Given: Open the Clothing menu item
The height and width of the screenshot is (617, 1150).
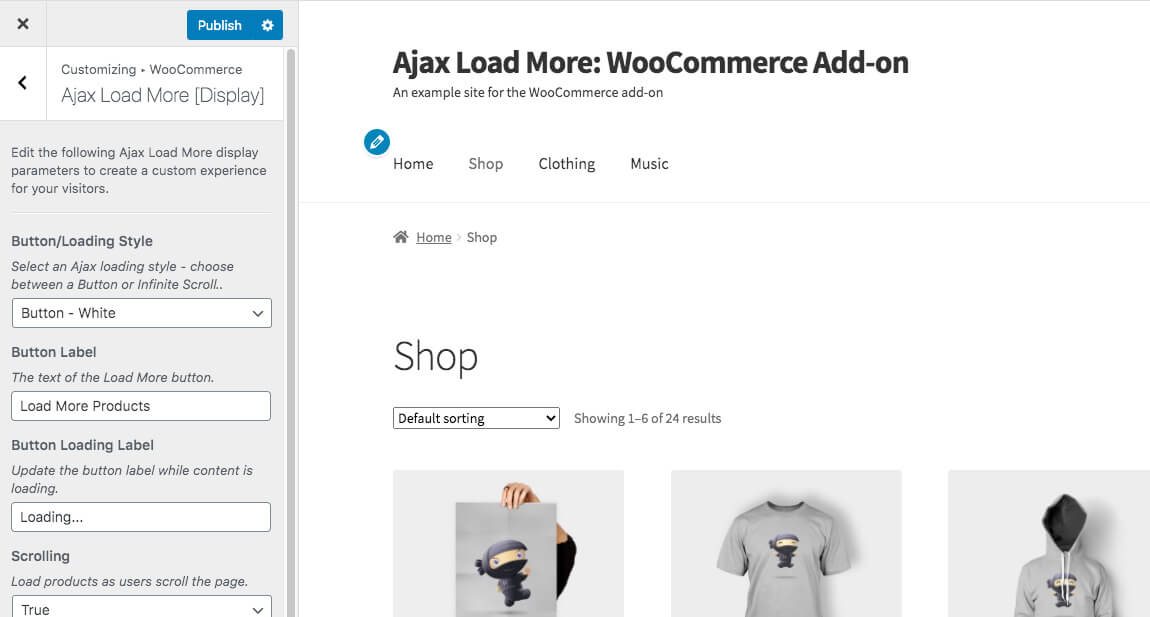Looking at the screenshot, I should click(567, 164).
